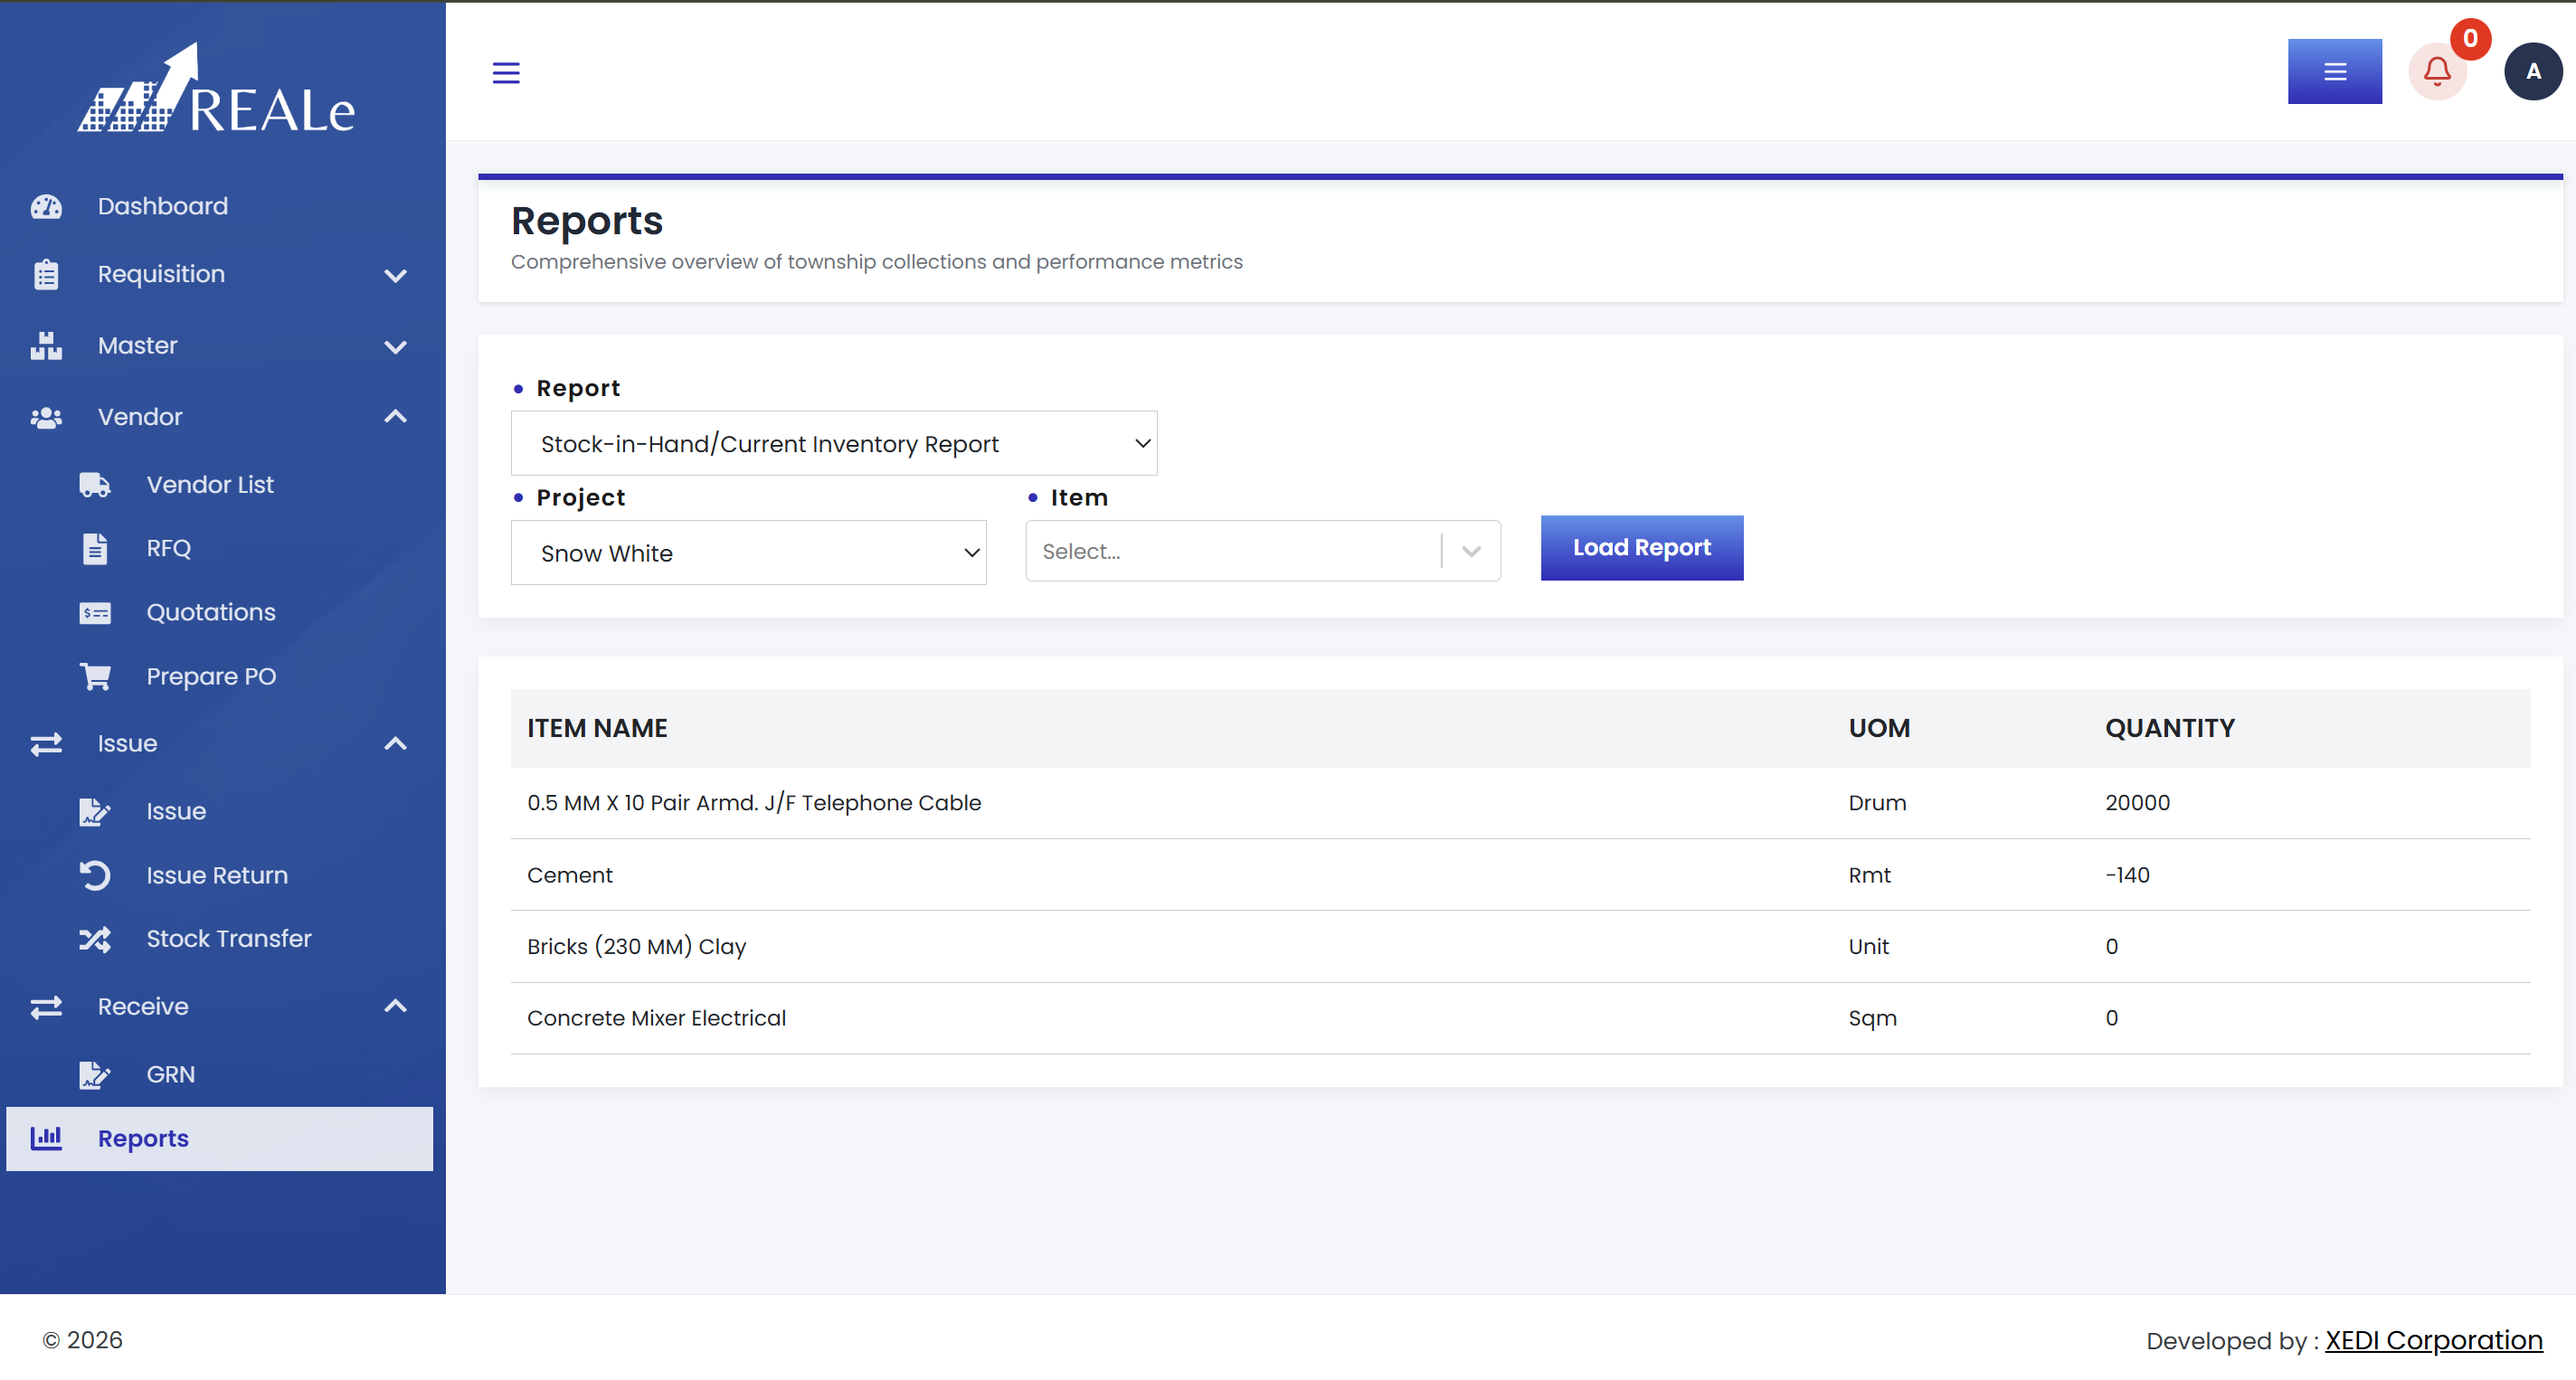The height and width of the screenshot is (1380, 2576).
Task: Click the Master boxes icon
Action: (46, 345)
